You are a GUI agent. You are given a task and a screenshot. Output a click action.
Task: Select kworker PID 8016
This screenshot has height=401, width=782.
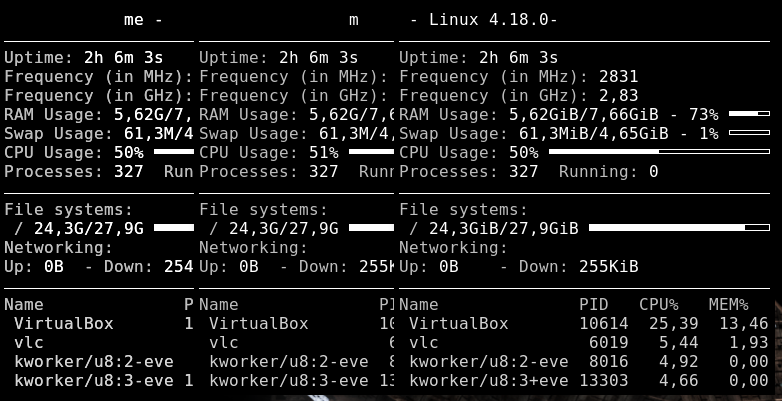tap(609, 361)
